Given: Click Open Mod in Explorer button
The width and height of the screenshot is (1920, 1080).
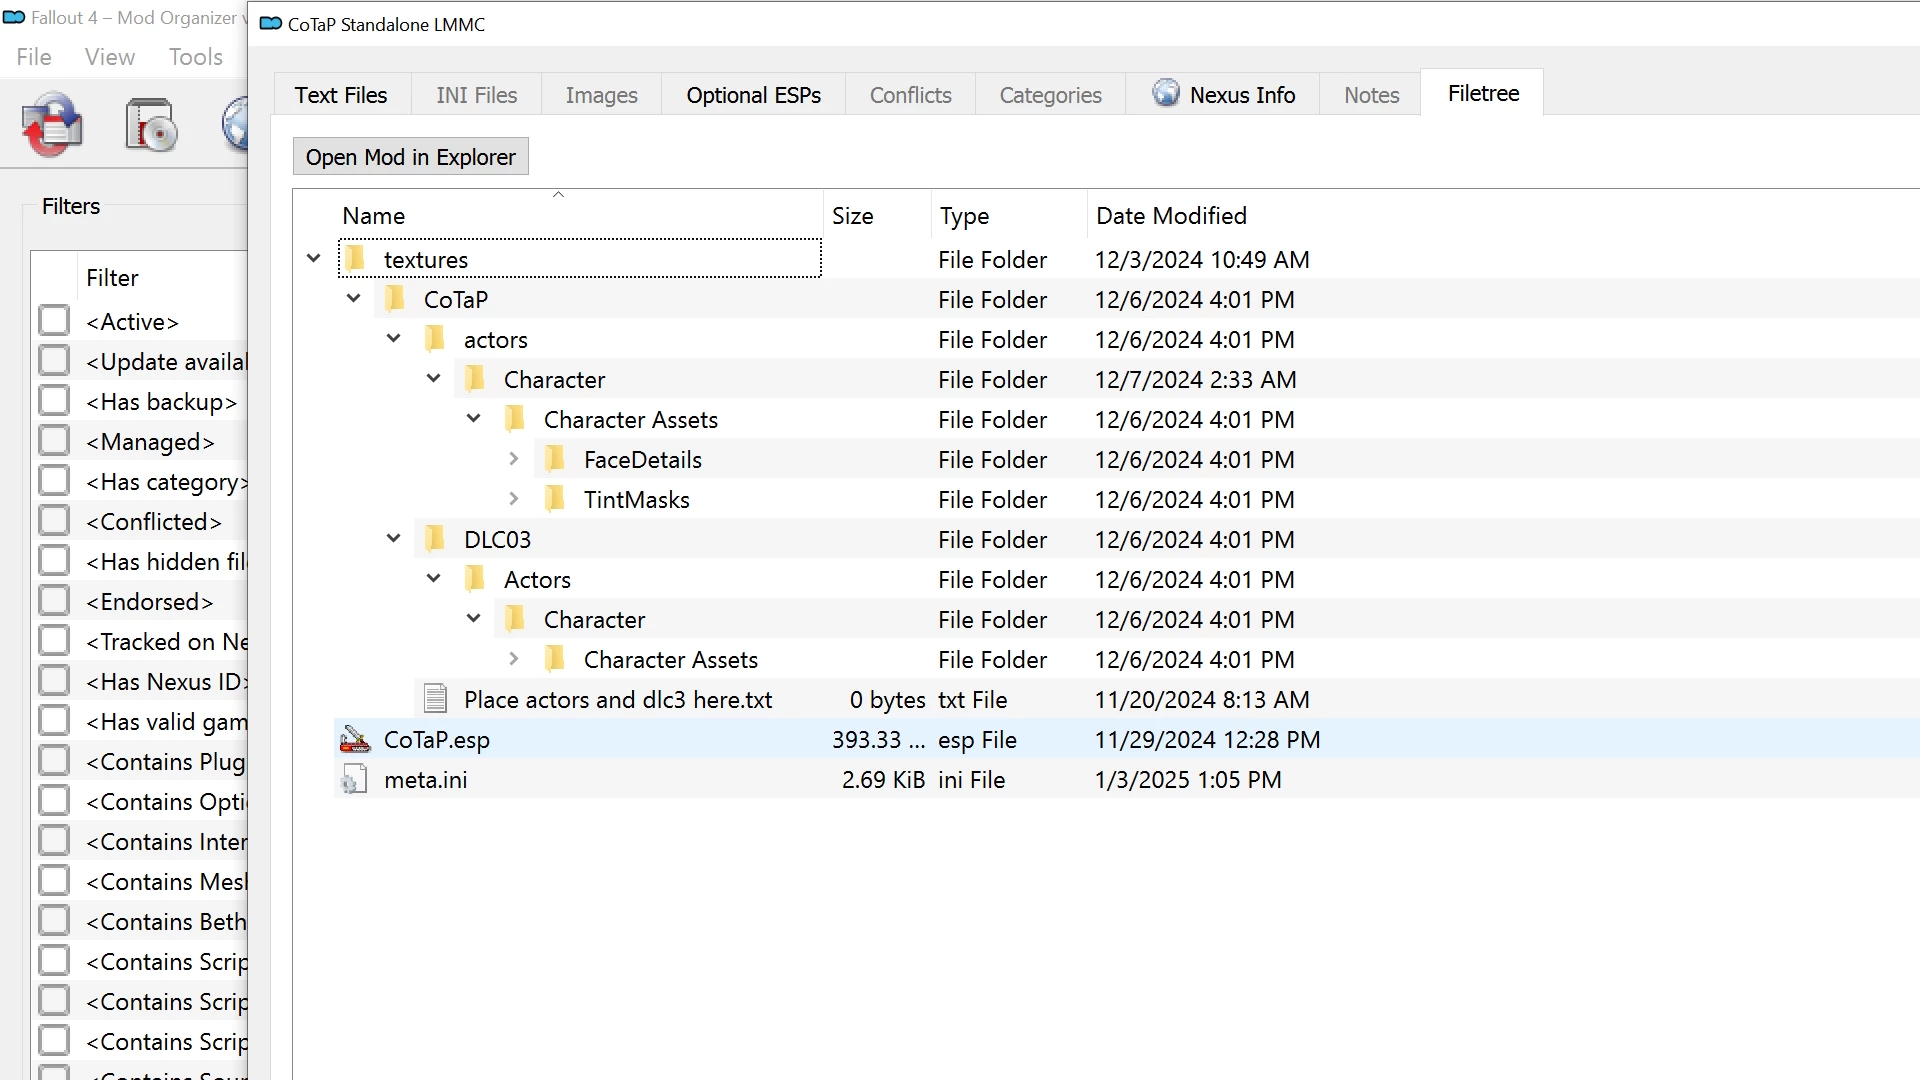Looking at the screenshot, I should tap(410, 157).
